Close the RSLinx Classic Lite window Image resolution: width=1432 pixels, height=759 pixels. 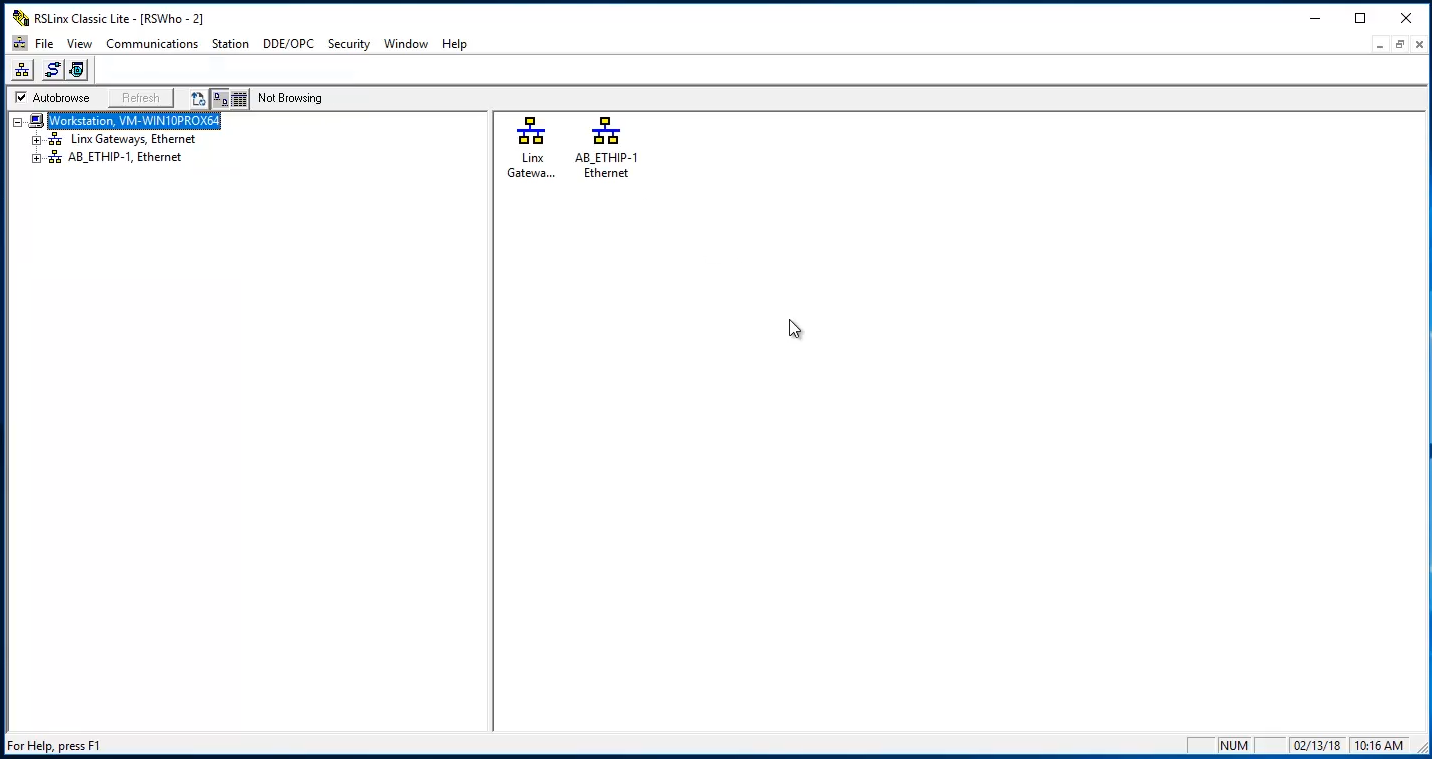tap(1406, 18)
